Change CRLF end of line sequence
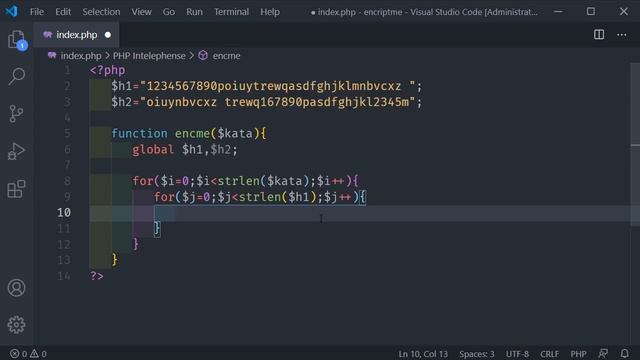Viewport: 640px width, 360px height. (x=549, y=353)
